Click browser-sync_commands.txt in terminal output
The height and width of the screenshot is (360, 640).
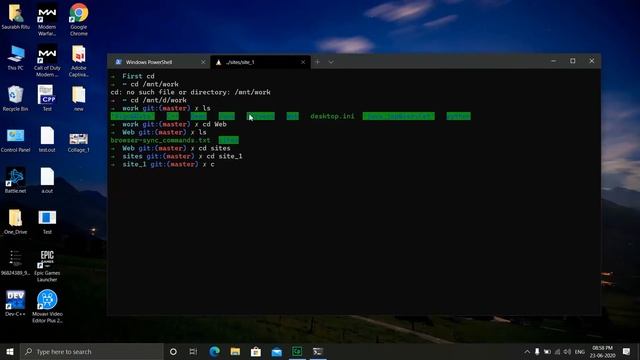[x=160, y=140]
